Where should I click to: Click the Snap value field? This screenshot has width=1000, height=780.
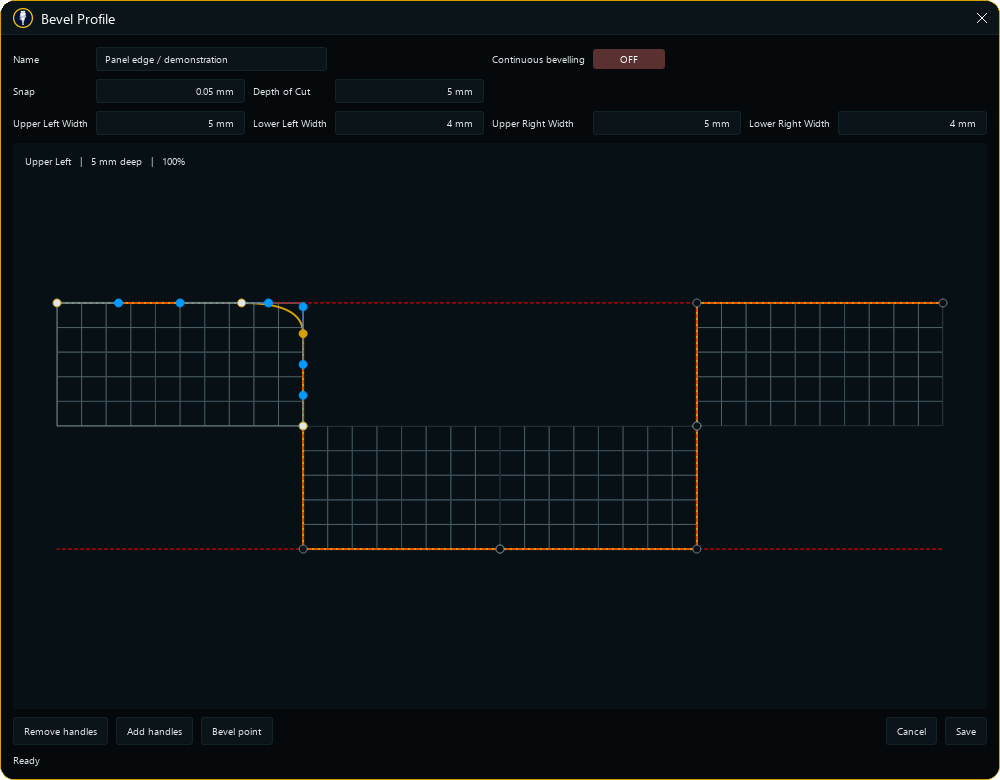[170, 91]
